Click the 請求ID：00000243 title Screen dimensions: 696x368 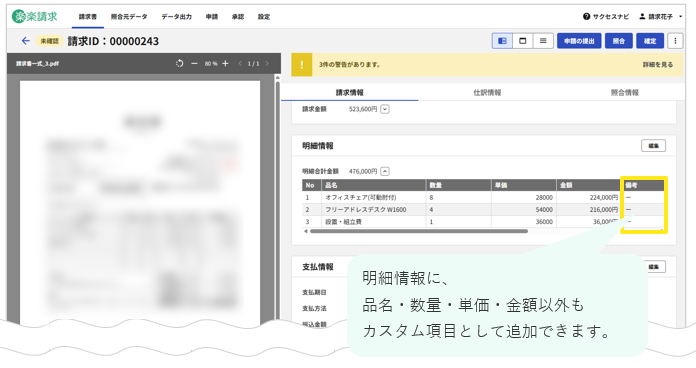113,41
